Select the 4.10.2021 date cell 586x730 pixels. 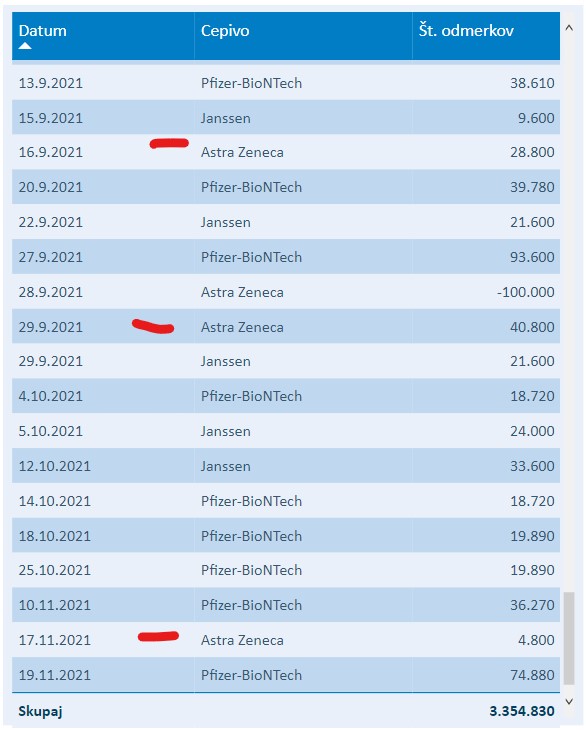51,396
